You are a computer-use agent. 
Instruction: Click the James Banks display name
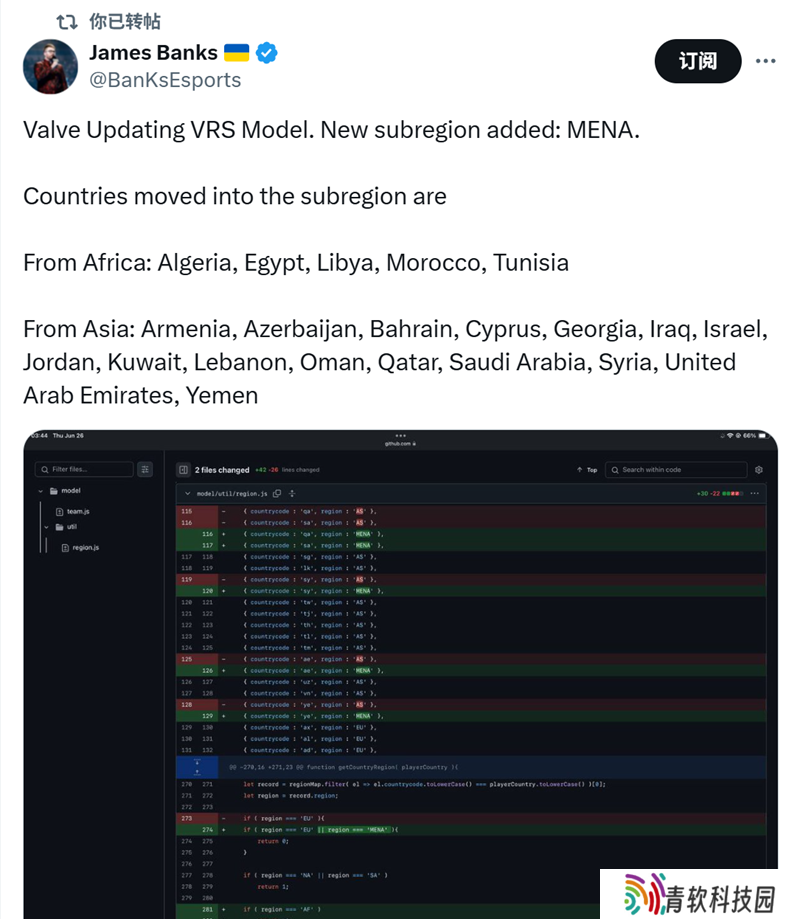pyautogui.click(x=153, y=53)
